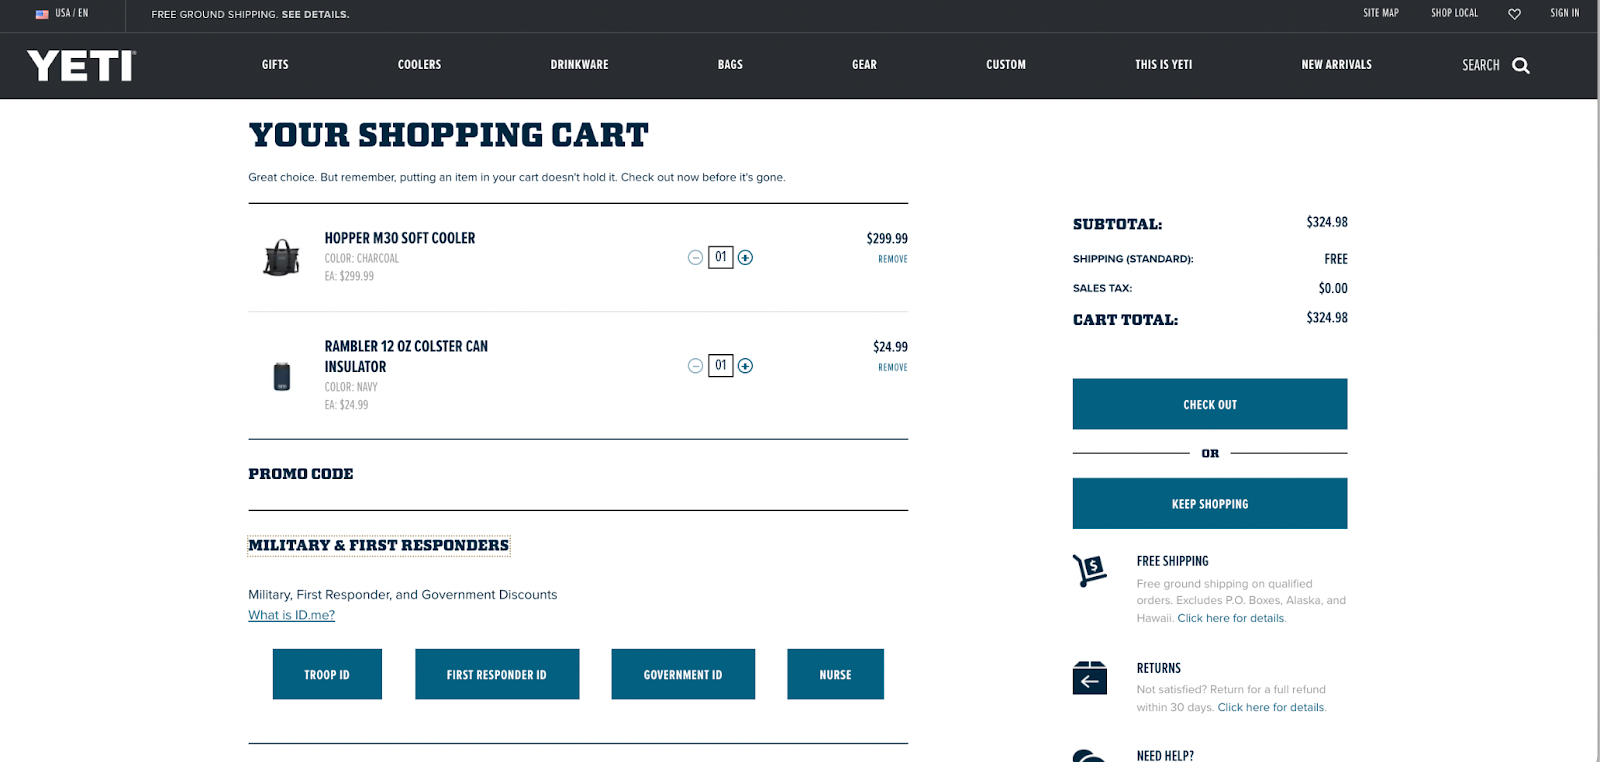Remove Hopper M30 Soft Cooler from cart
1600x762 pixels.
[893, 259]
